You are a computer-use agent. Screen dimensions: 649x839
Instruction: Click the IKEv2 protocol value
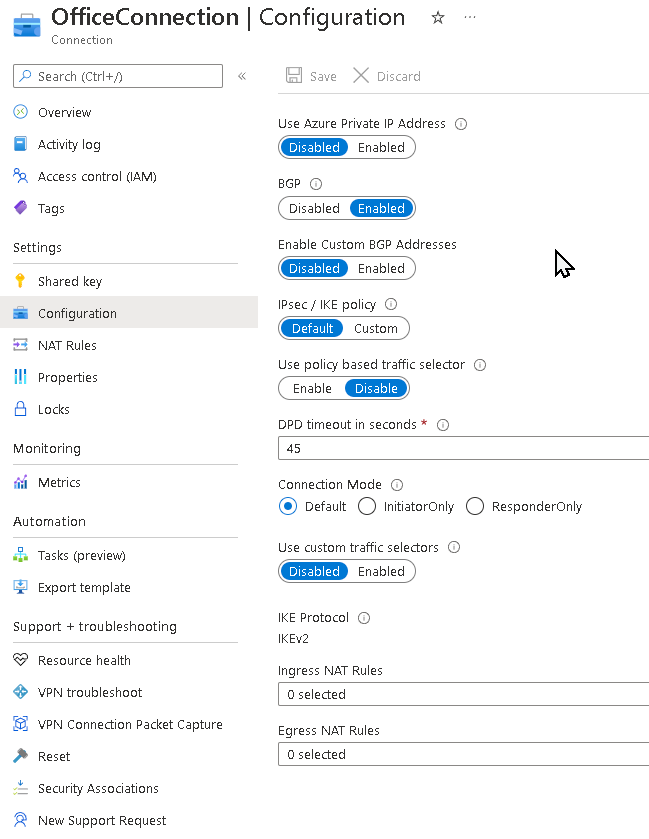[x=293, y=639]
